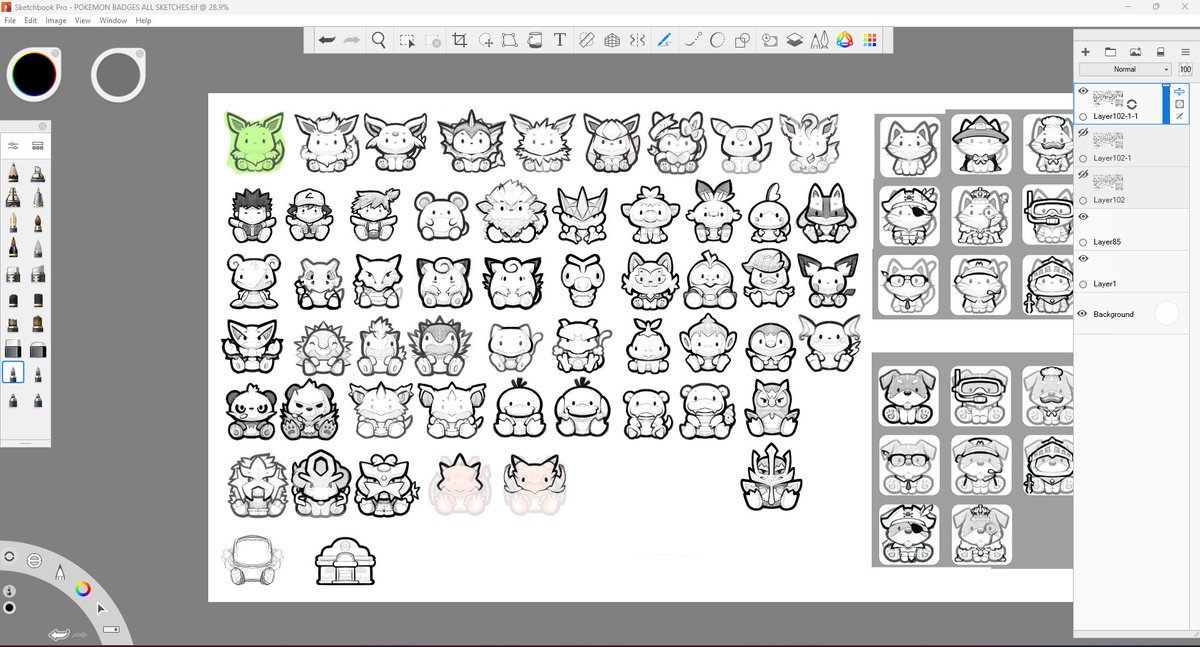This screenshot has height=647, width=1200.
Task: Add a new layer group folder
Action: [1110, 52]
